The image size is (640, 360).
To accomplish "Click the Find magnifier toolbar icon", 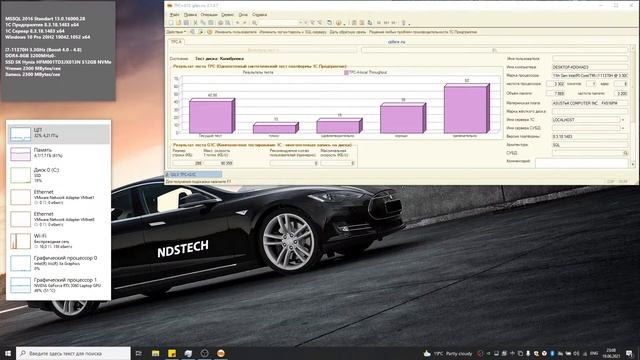I will pyautogui.click(x=255, y=23).
